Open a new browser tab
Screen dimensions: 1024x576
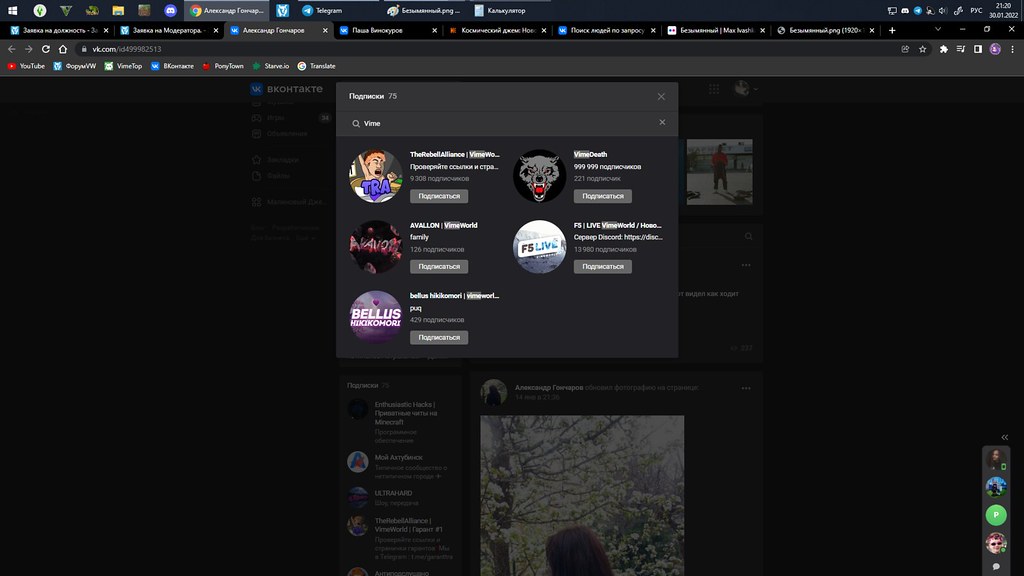pos(892,30)
